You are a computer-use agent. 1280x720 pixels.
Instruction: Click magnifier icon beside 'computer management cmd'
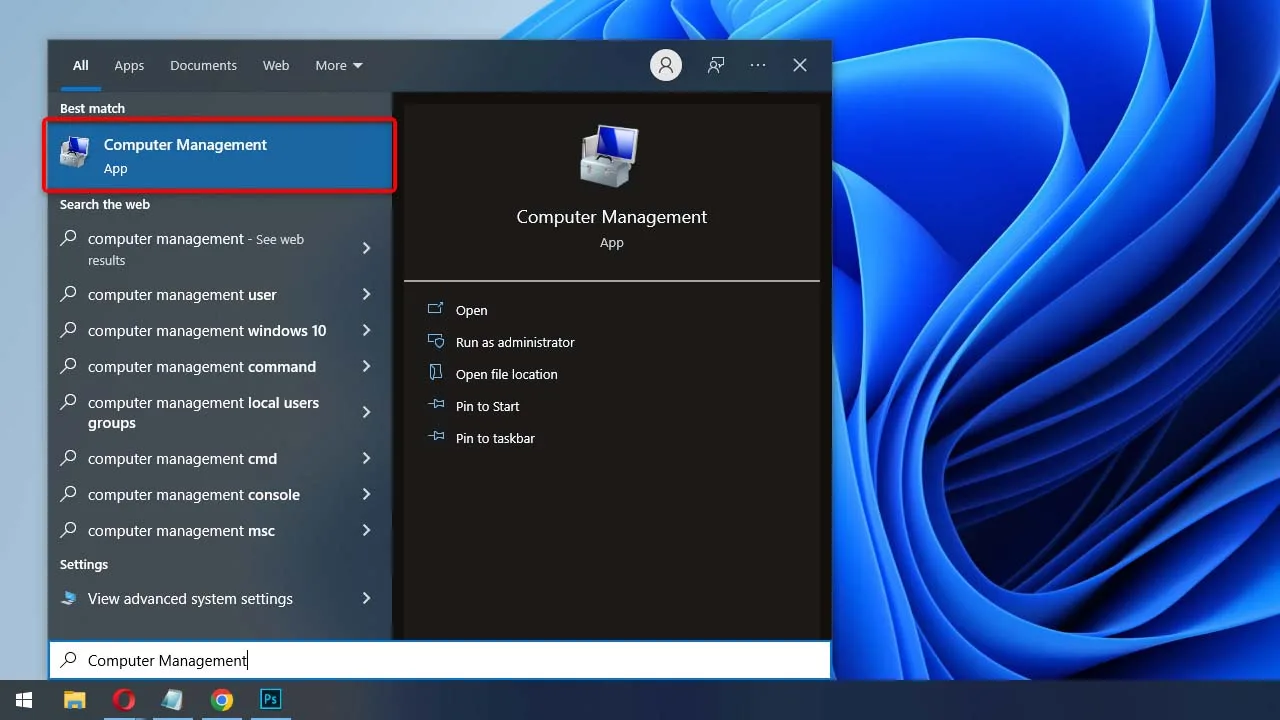click(68, 458)
